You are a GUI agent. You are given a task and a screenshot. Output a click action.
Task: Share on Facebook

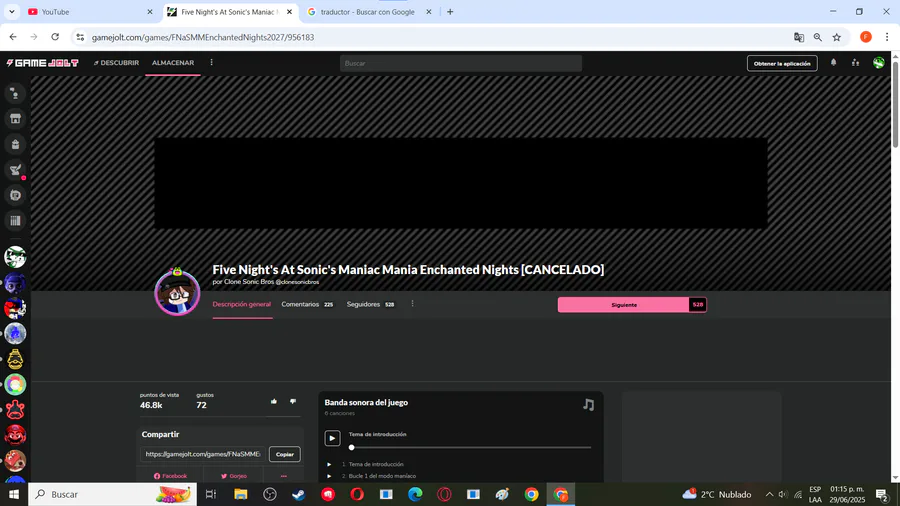(x=170, y=476)
